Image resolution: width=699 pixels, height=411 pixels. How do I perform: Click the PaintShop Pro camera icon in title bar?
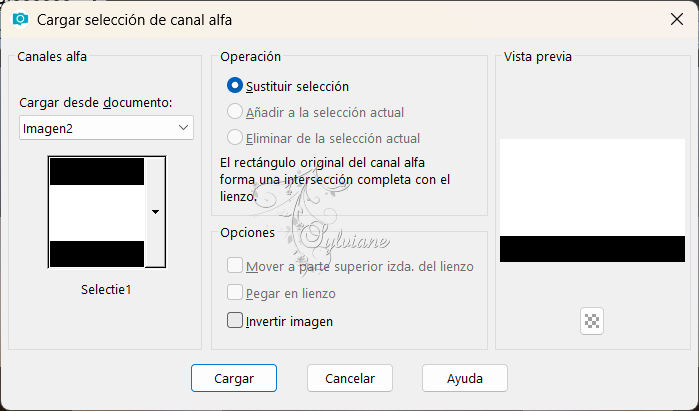(x=21, y=19)
